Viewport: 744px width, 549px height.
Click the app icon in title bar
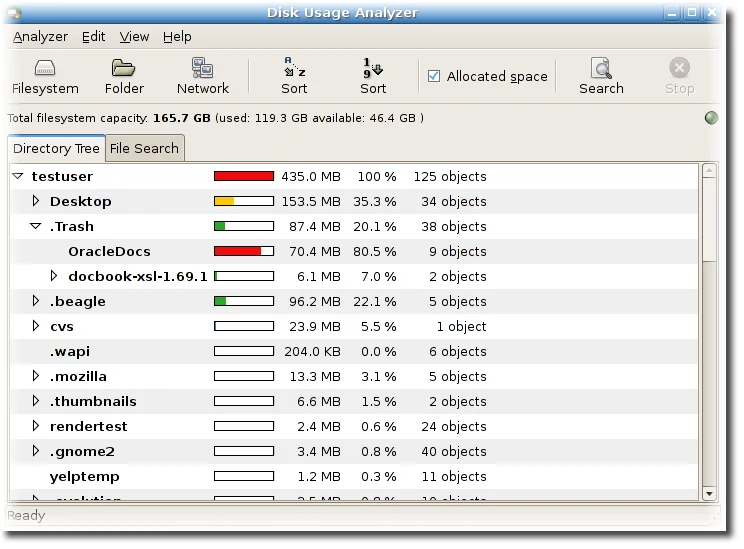point(15,13)
